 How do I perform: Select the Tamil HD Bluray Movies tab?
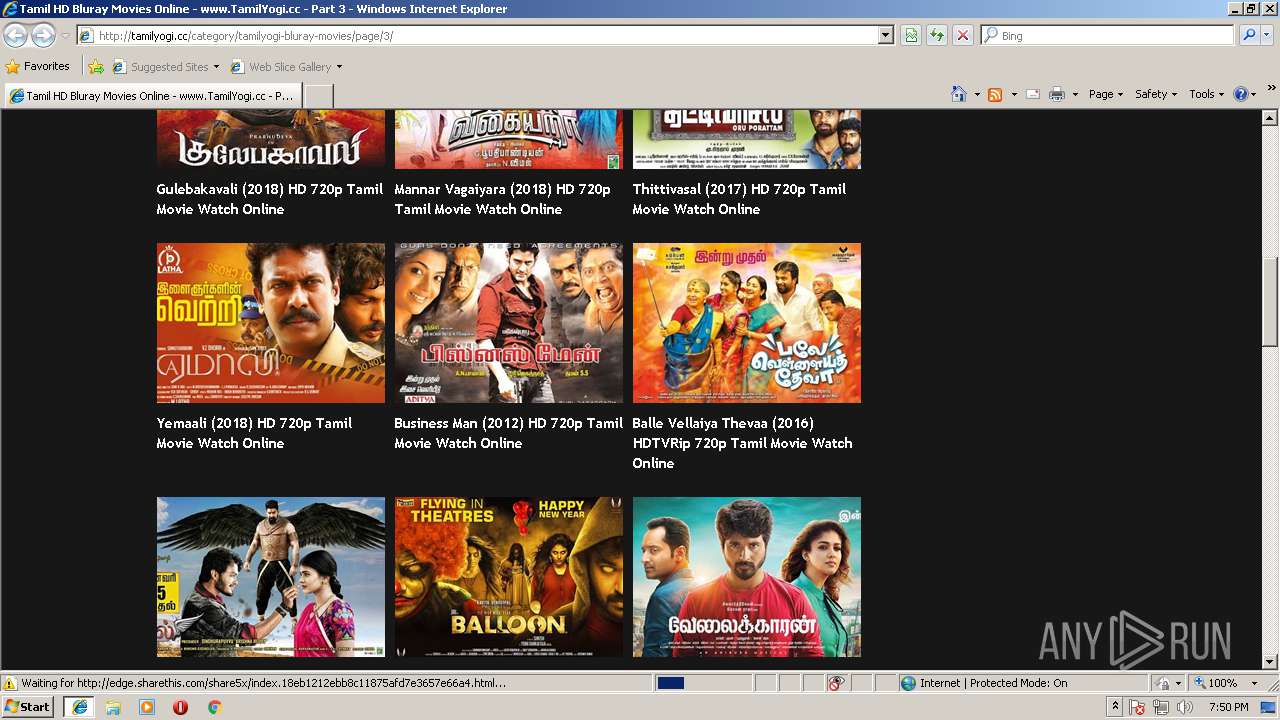coord(151,96)
